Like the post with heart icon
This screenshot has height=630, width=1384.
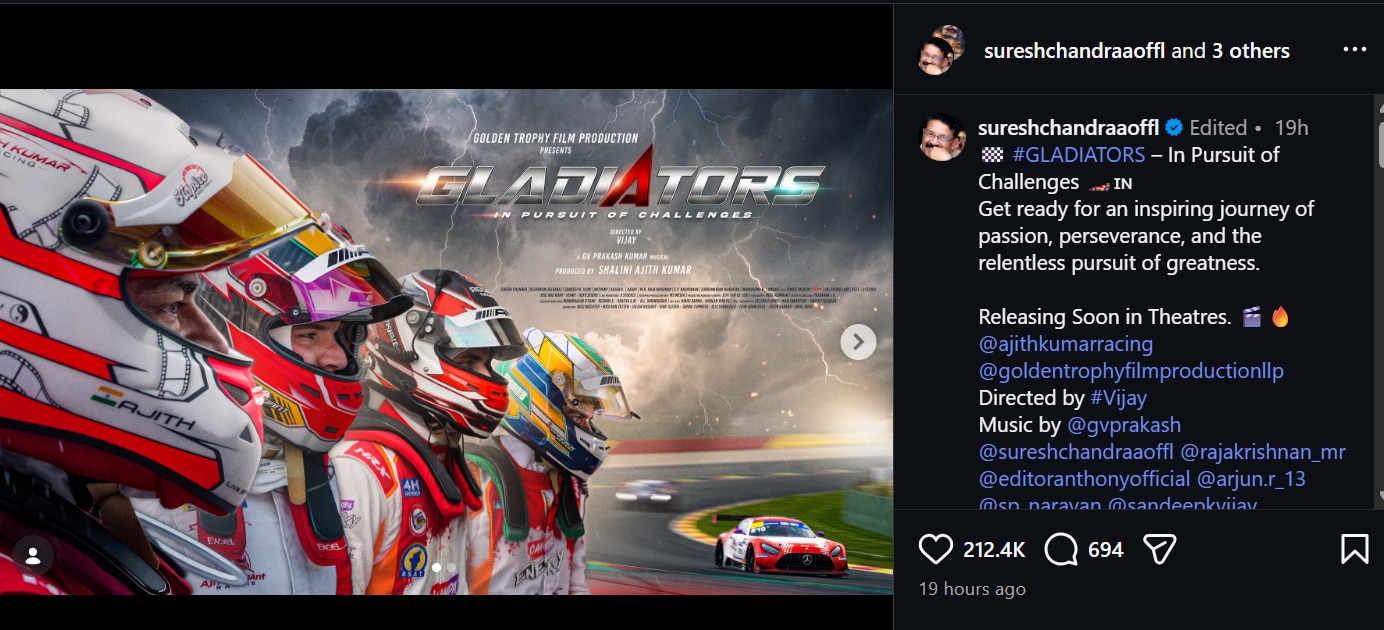click(x=935, y=549)
